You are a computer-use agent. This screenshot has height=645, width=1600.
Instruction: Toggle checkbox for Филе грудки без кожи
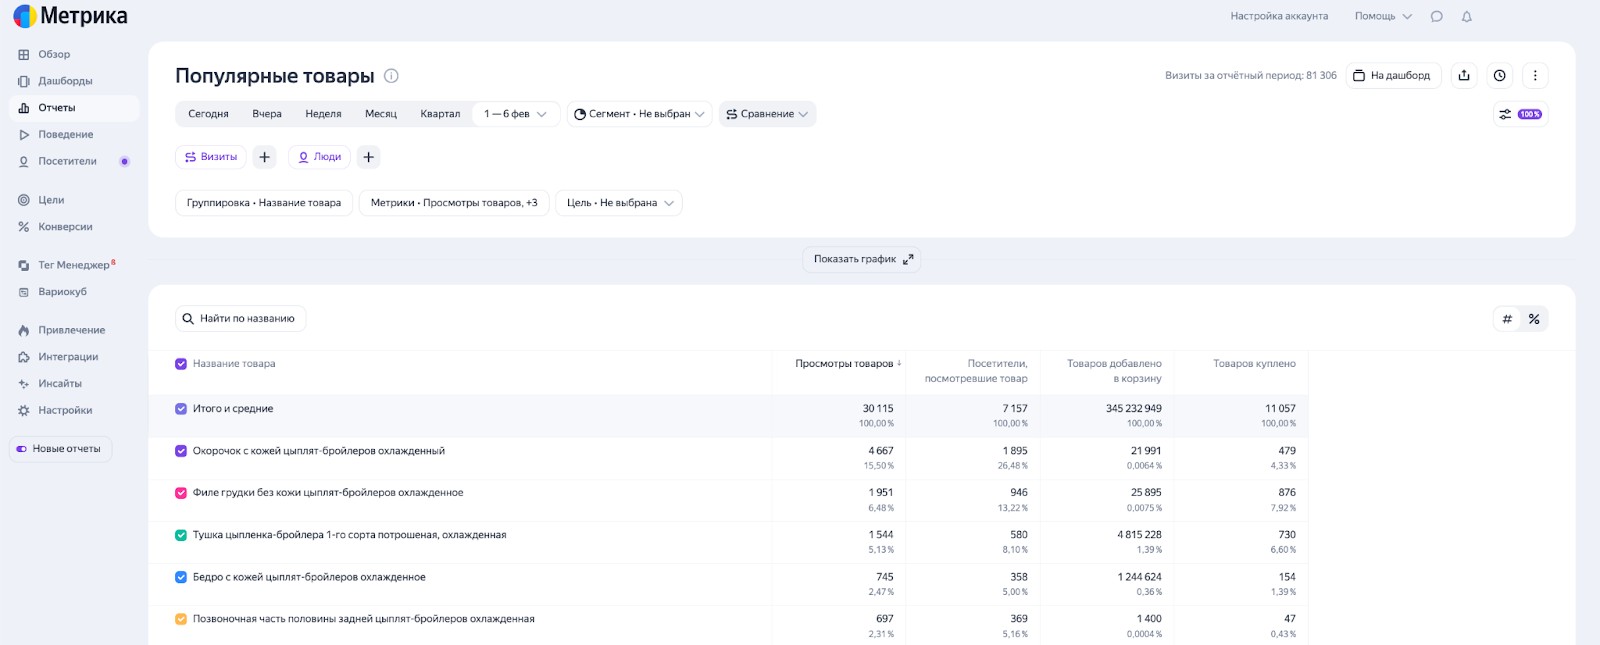[181, 493]
